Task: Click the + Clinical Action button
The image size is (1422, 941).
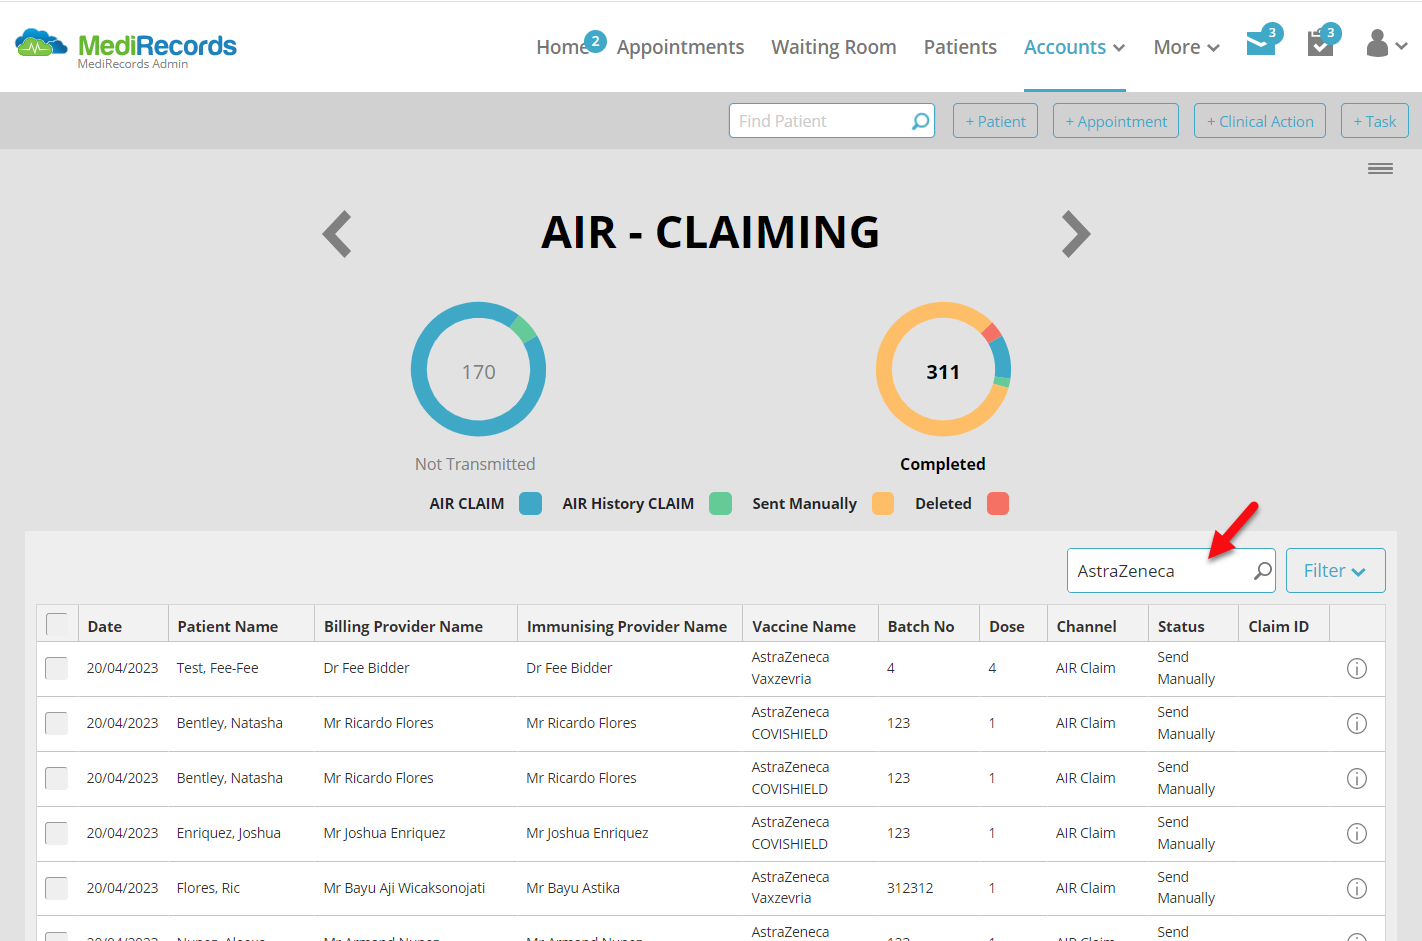Action: tap(1260, 121)
